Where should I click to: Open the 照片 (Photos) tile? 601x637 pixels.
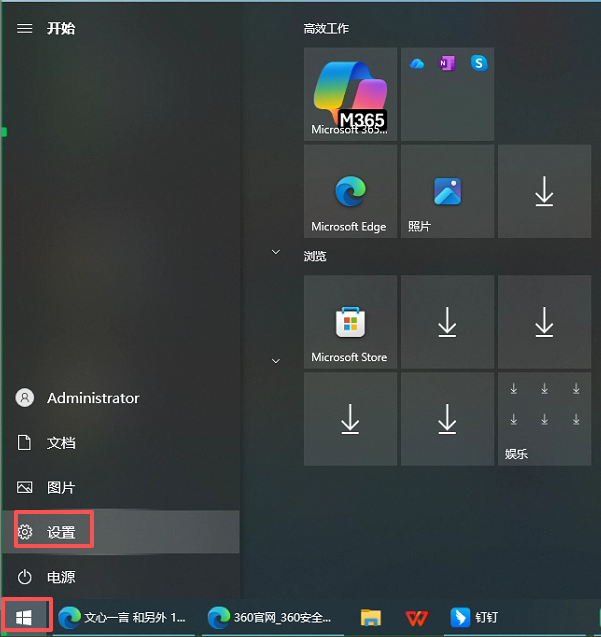tap(447, 192)
